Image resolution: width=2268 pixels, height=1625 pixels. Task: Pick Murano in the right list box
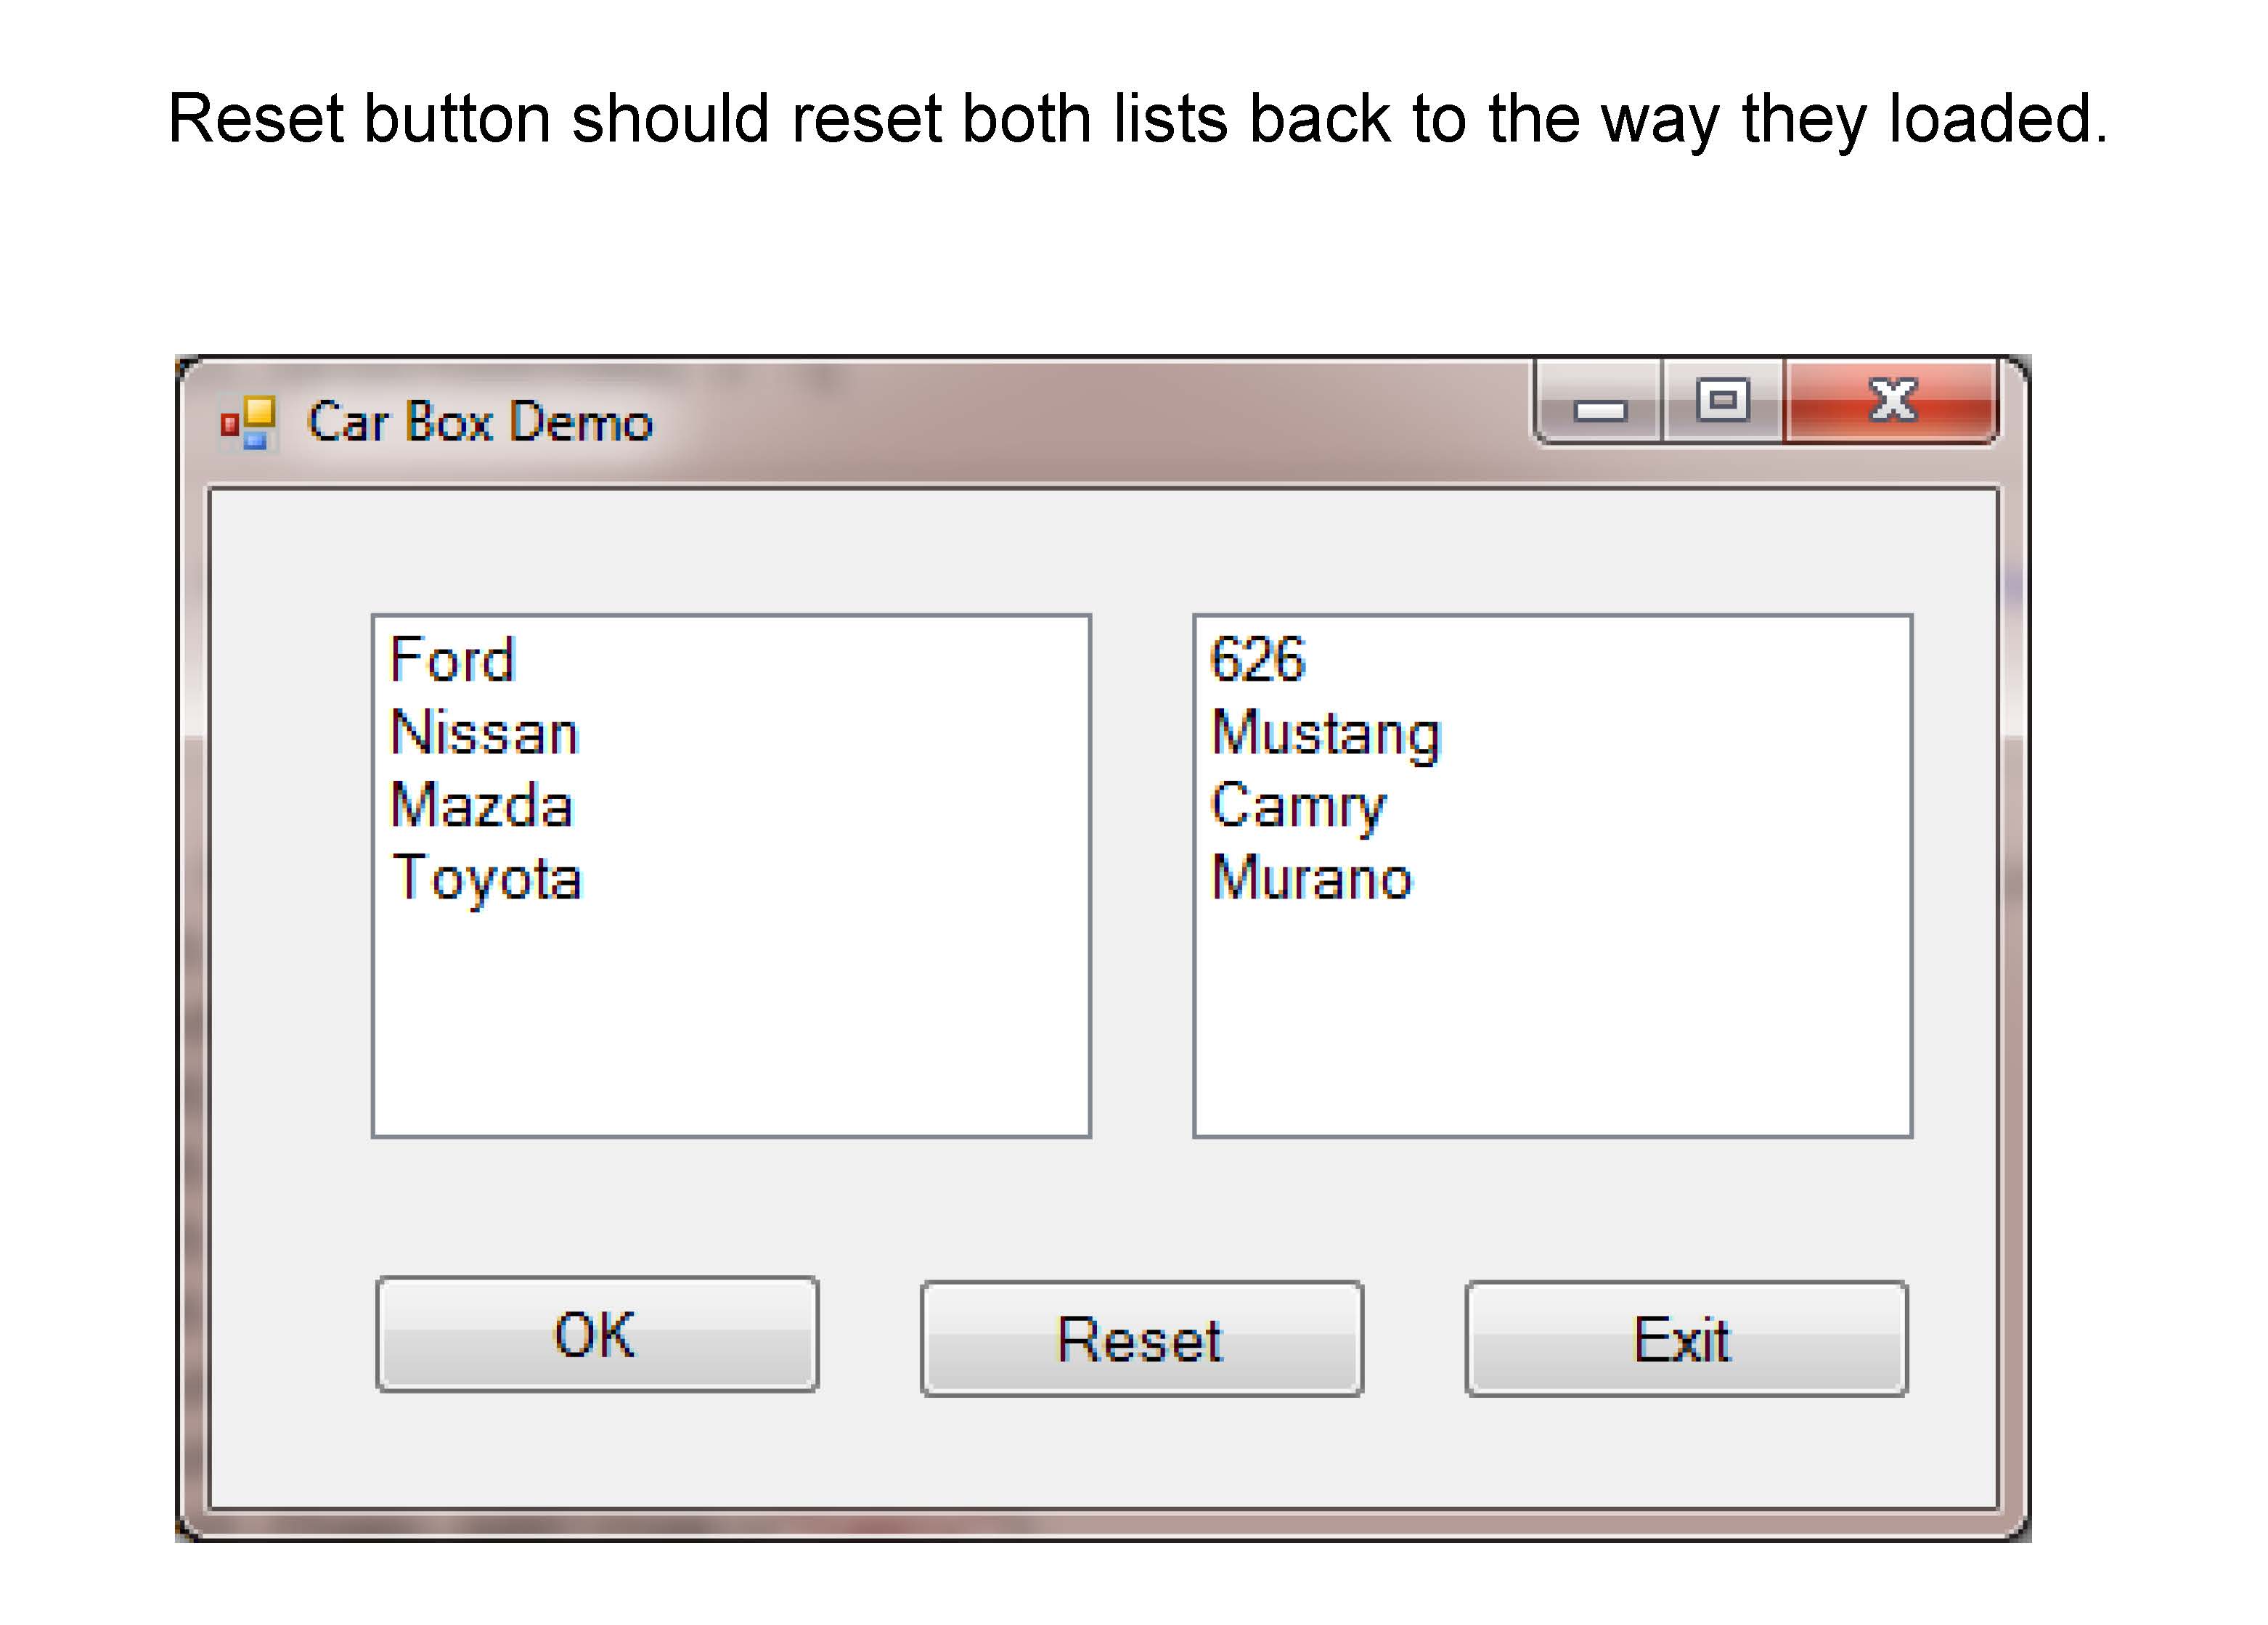[x=1311, y=878]
